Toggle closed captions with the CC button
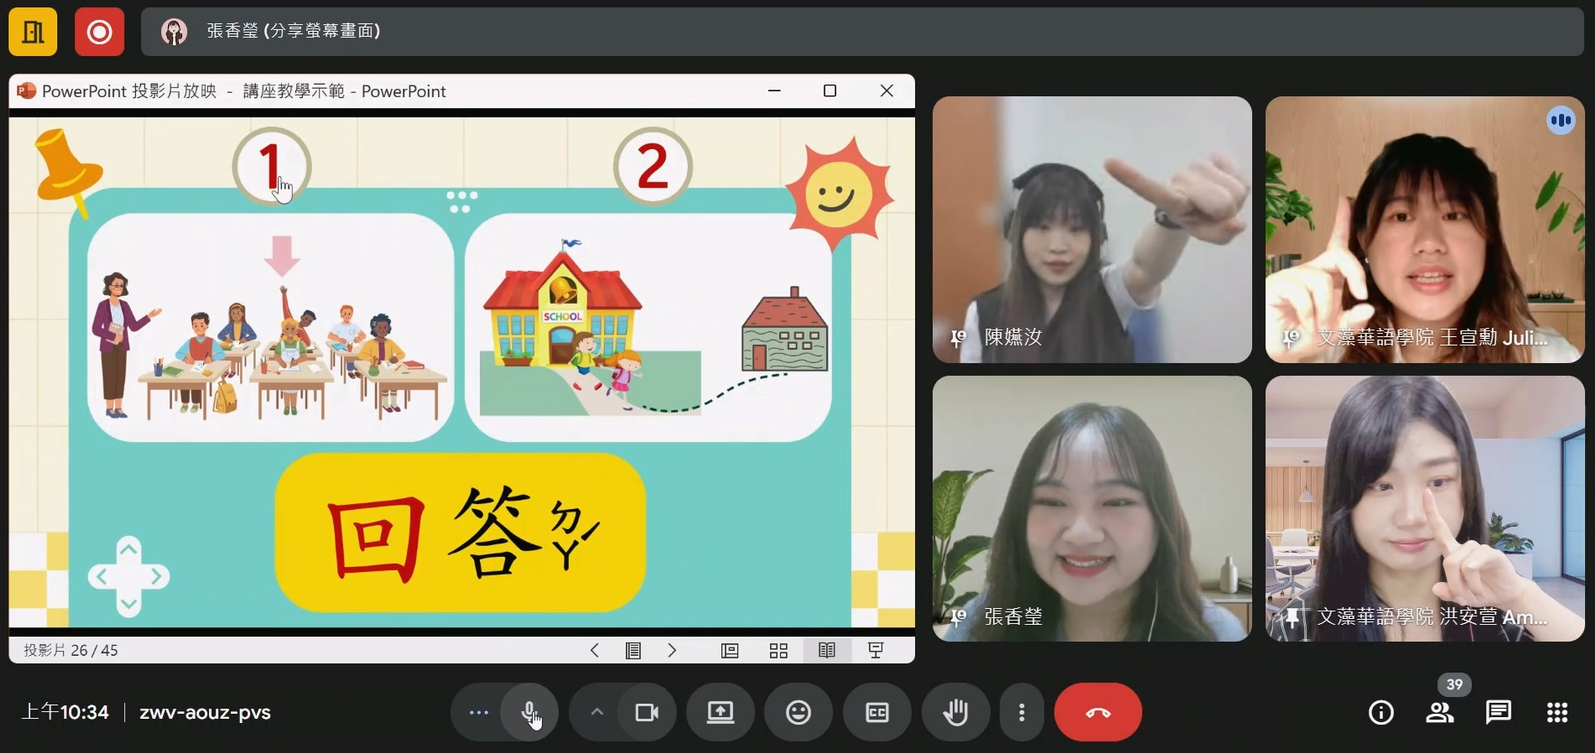Viewport: 1595px width, 753px height. [877, 712]
